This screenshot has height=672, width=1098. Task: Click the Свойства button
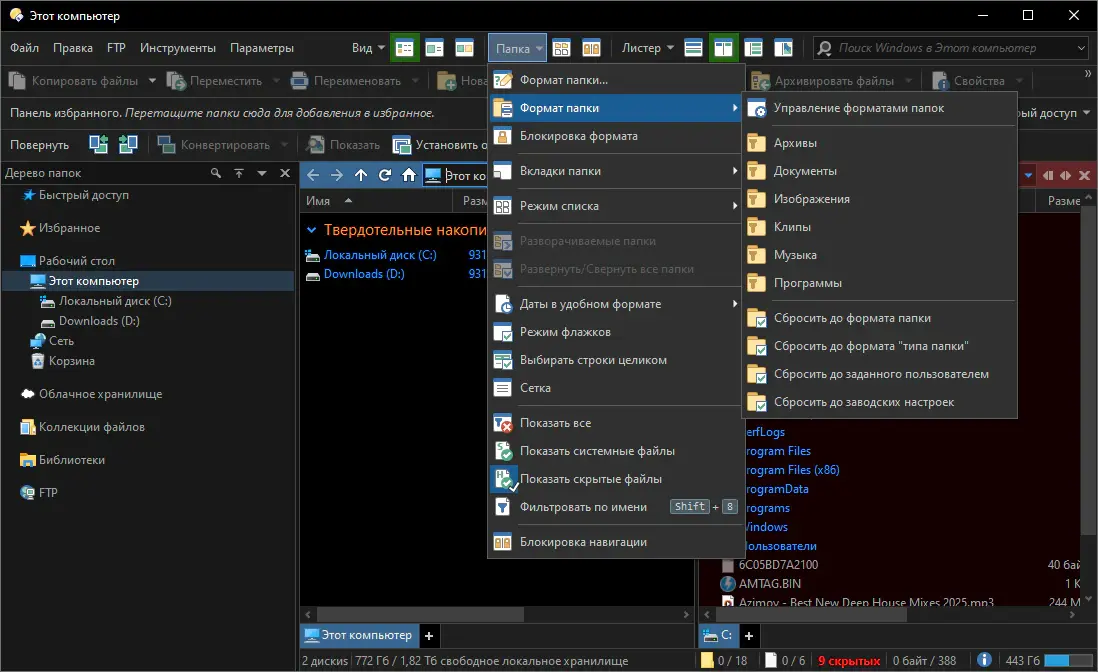tap(969, 80)
